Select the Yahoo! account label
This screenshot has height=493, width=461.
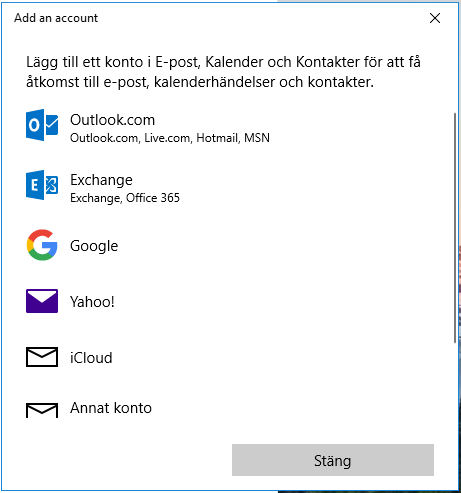coord(92,302)
